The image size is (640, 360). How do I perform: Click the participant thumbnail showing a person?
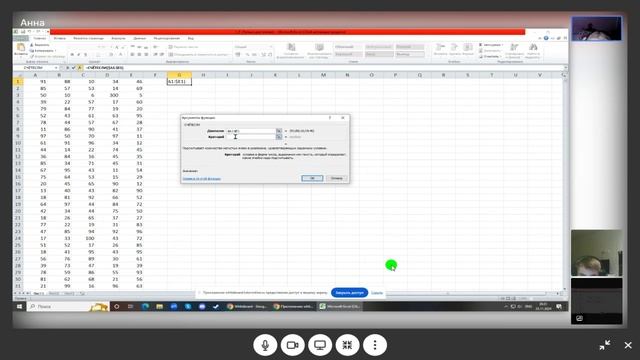click(596, 253)
